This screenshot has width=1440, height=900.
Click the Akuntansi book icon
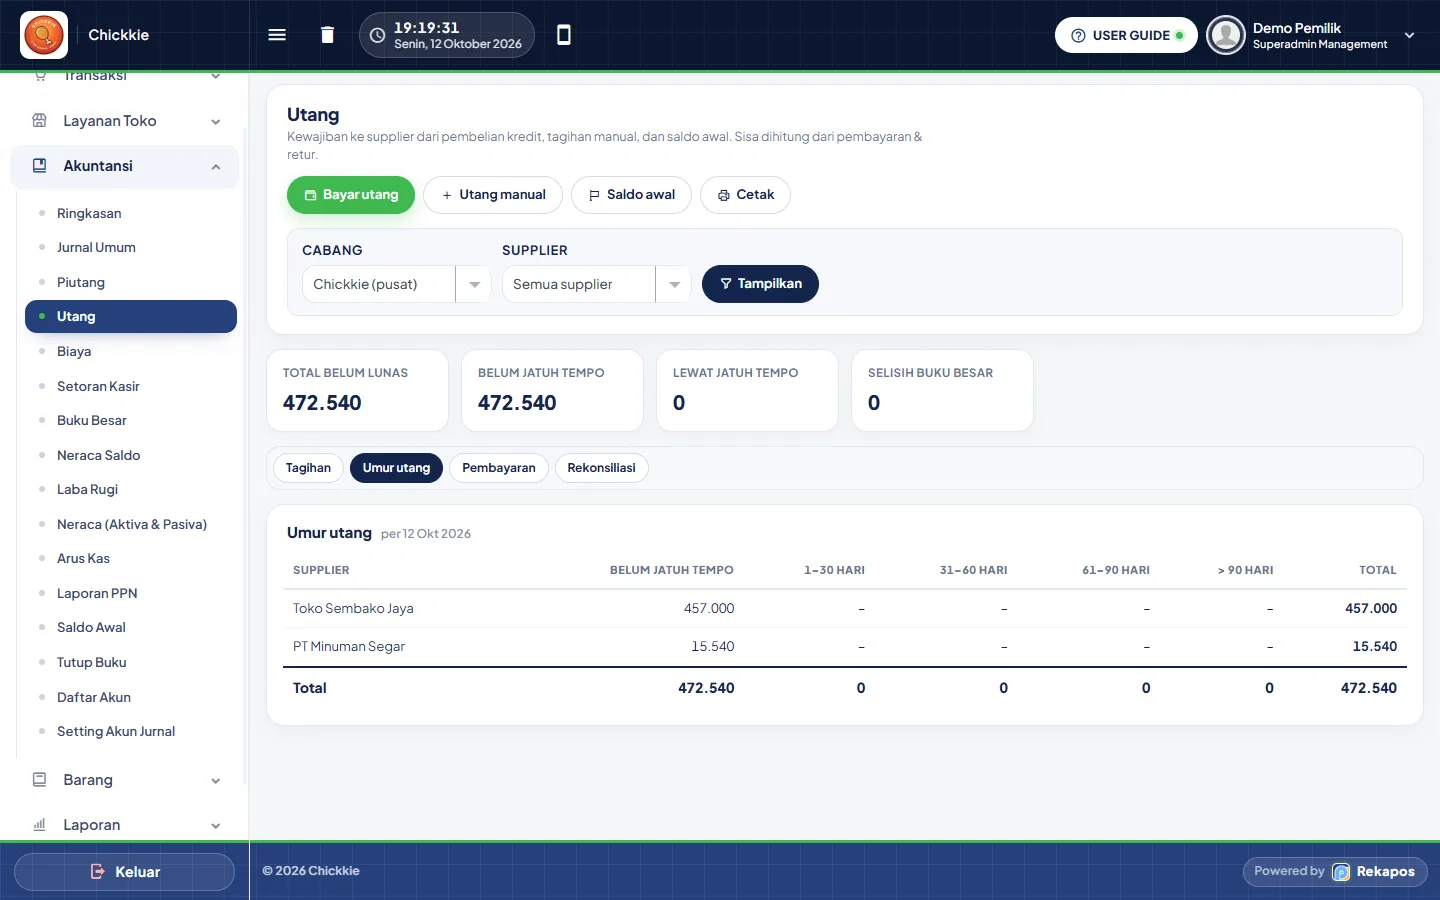40,166
